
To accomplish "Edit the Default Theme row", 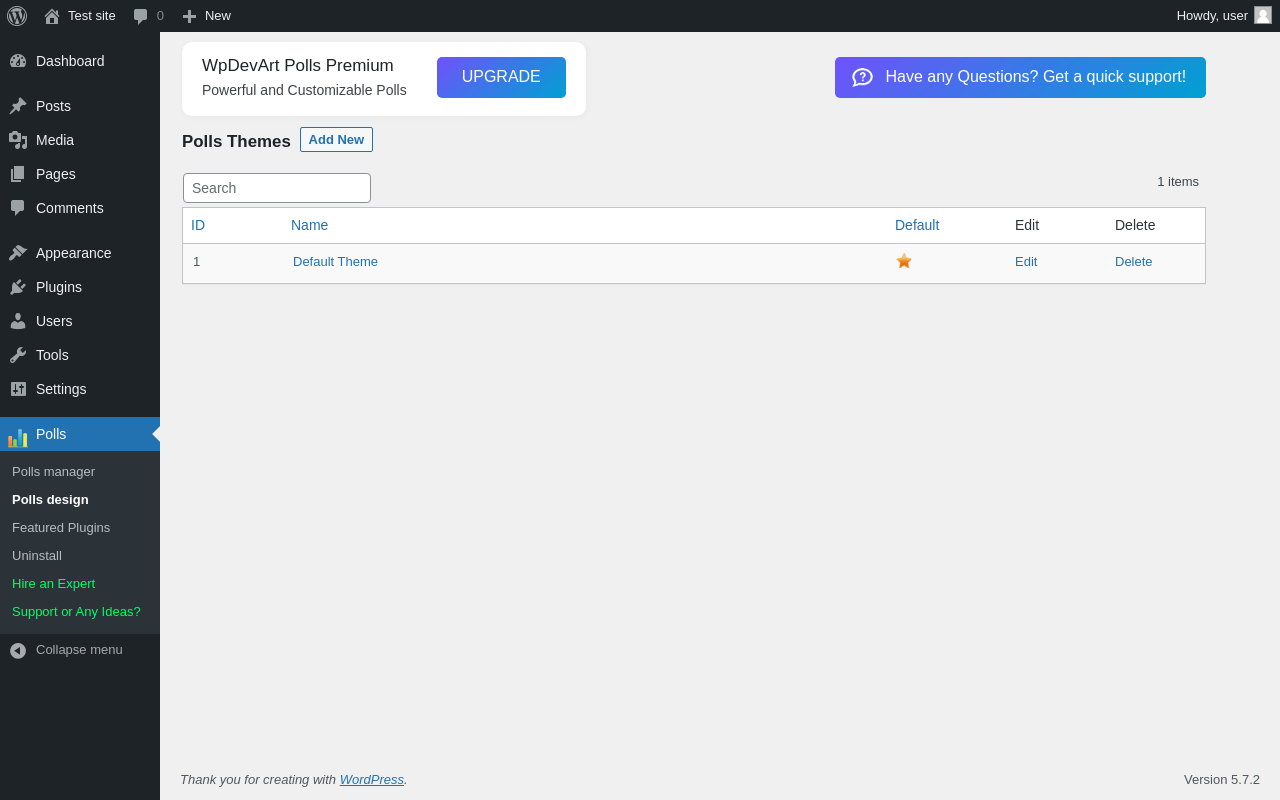I will coord(1026,262).
